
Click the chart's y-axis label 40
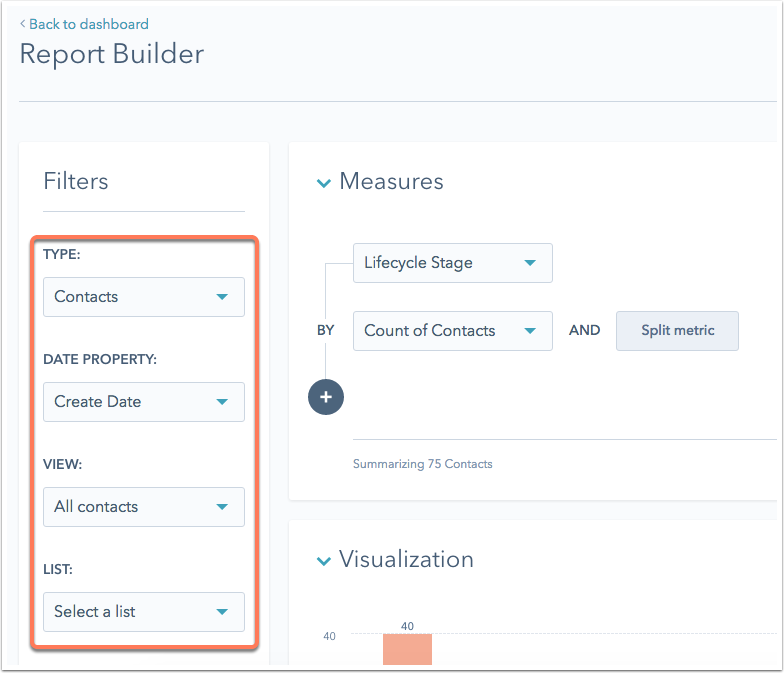(x=330, y=636)
